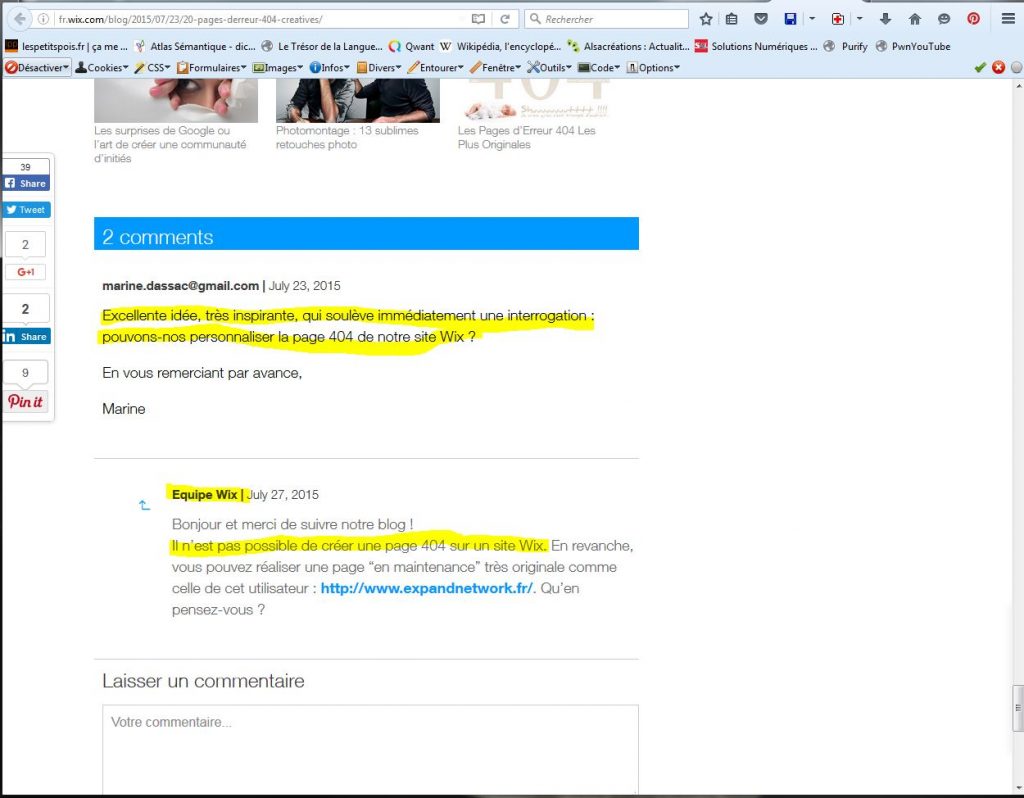
Task: Tweet this article
Action: 26,210
